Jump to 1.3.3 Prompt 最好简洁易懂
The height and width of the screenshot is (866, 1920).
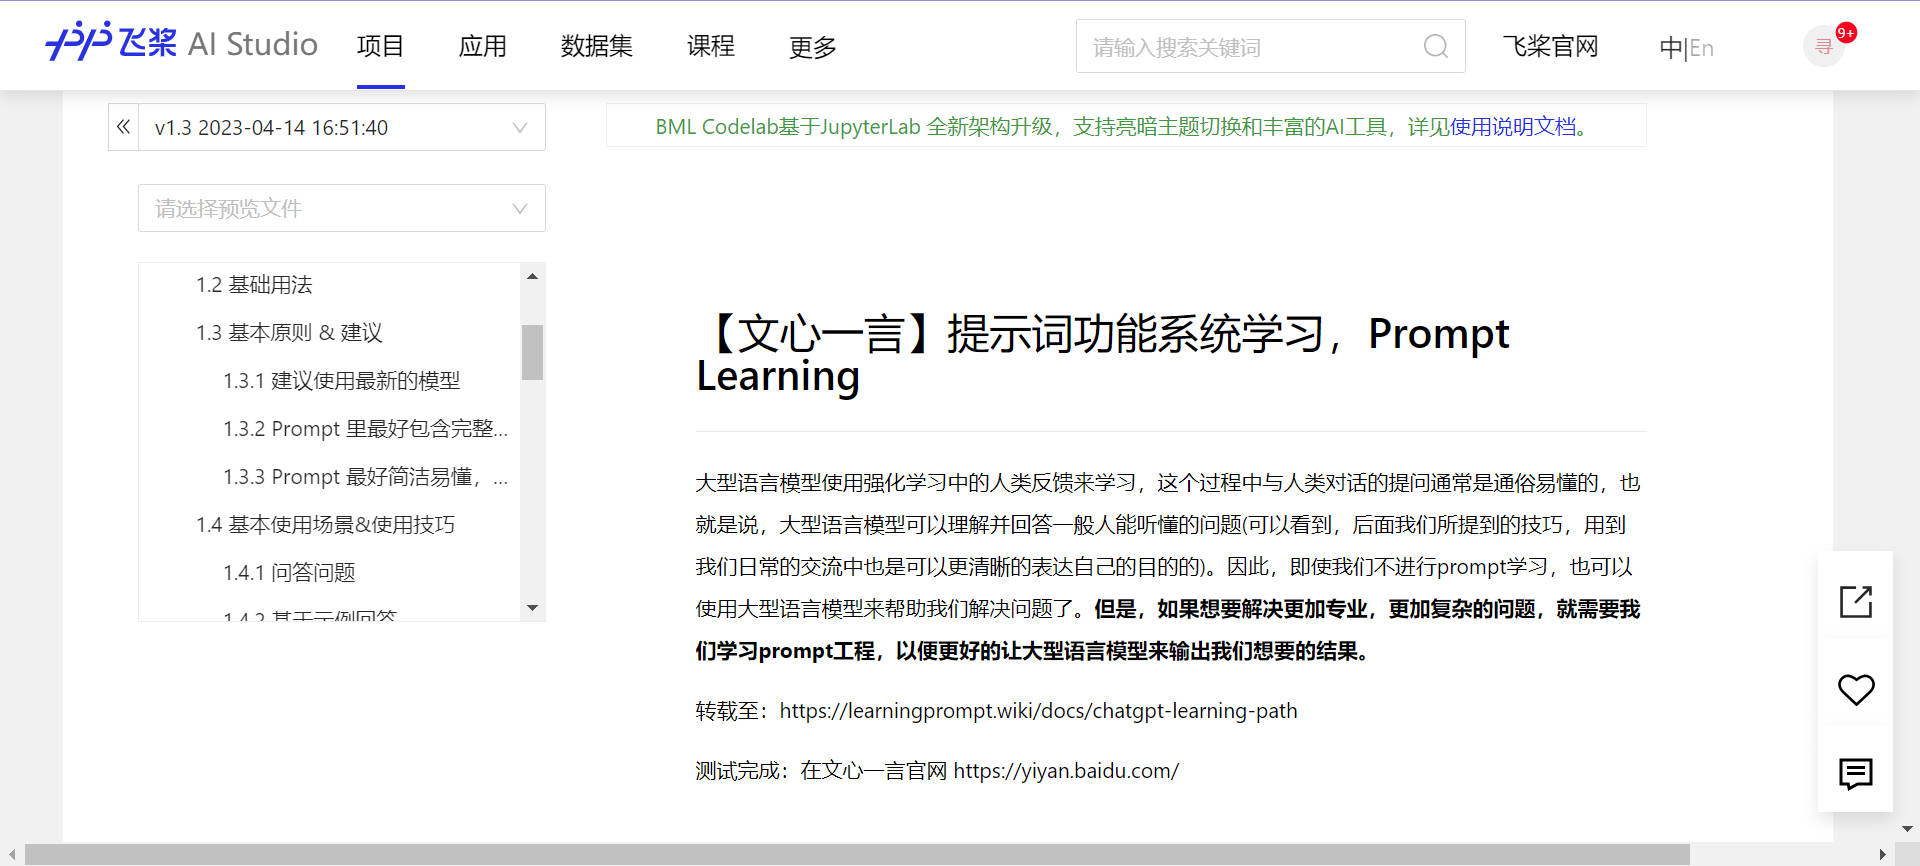coord(365,477)
